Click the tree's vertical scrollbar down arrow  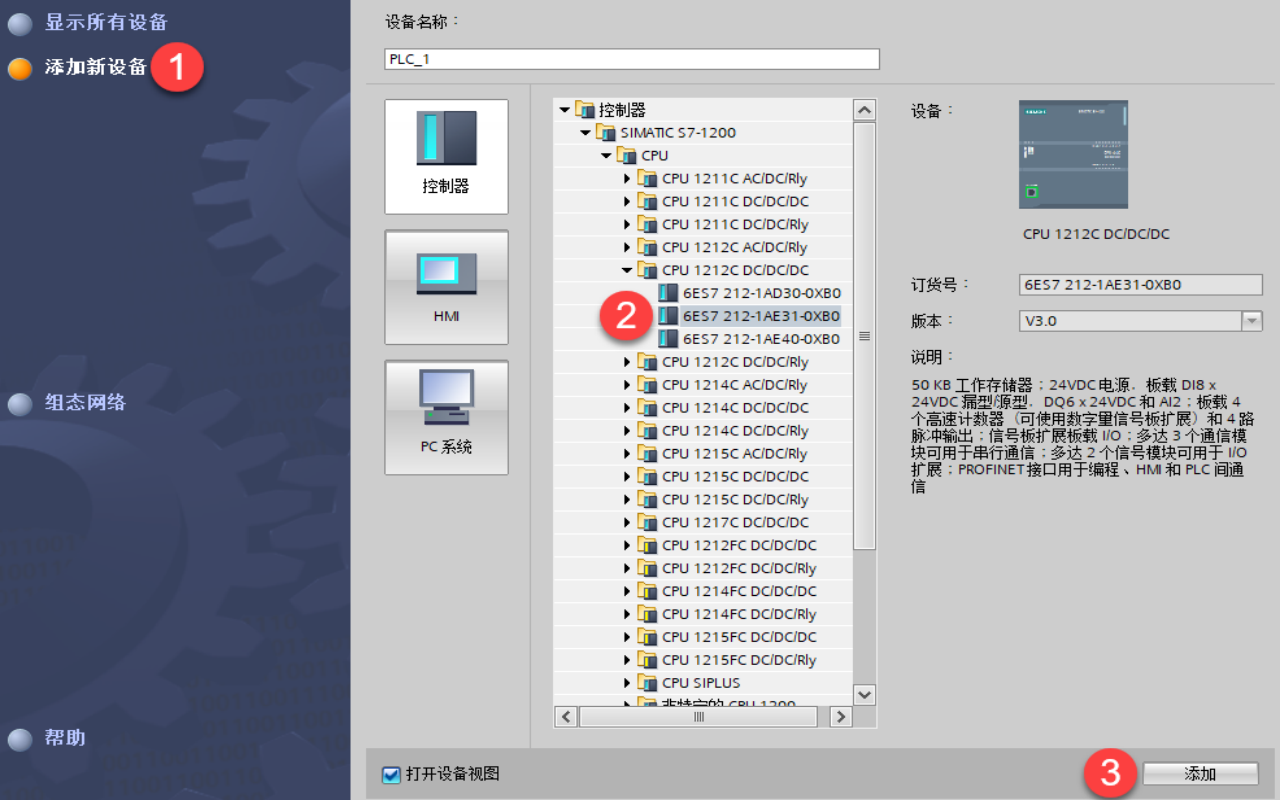pyautogui.click(x=864, y=694)
